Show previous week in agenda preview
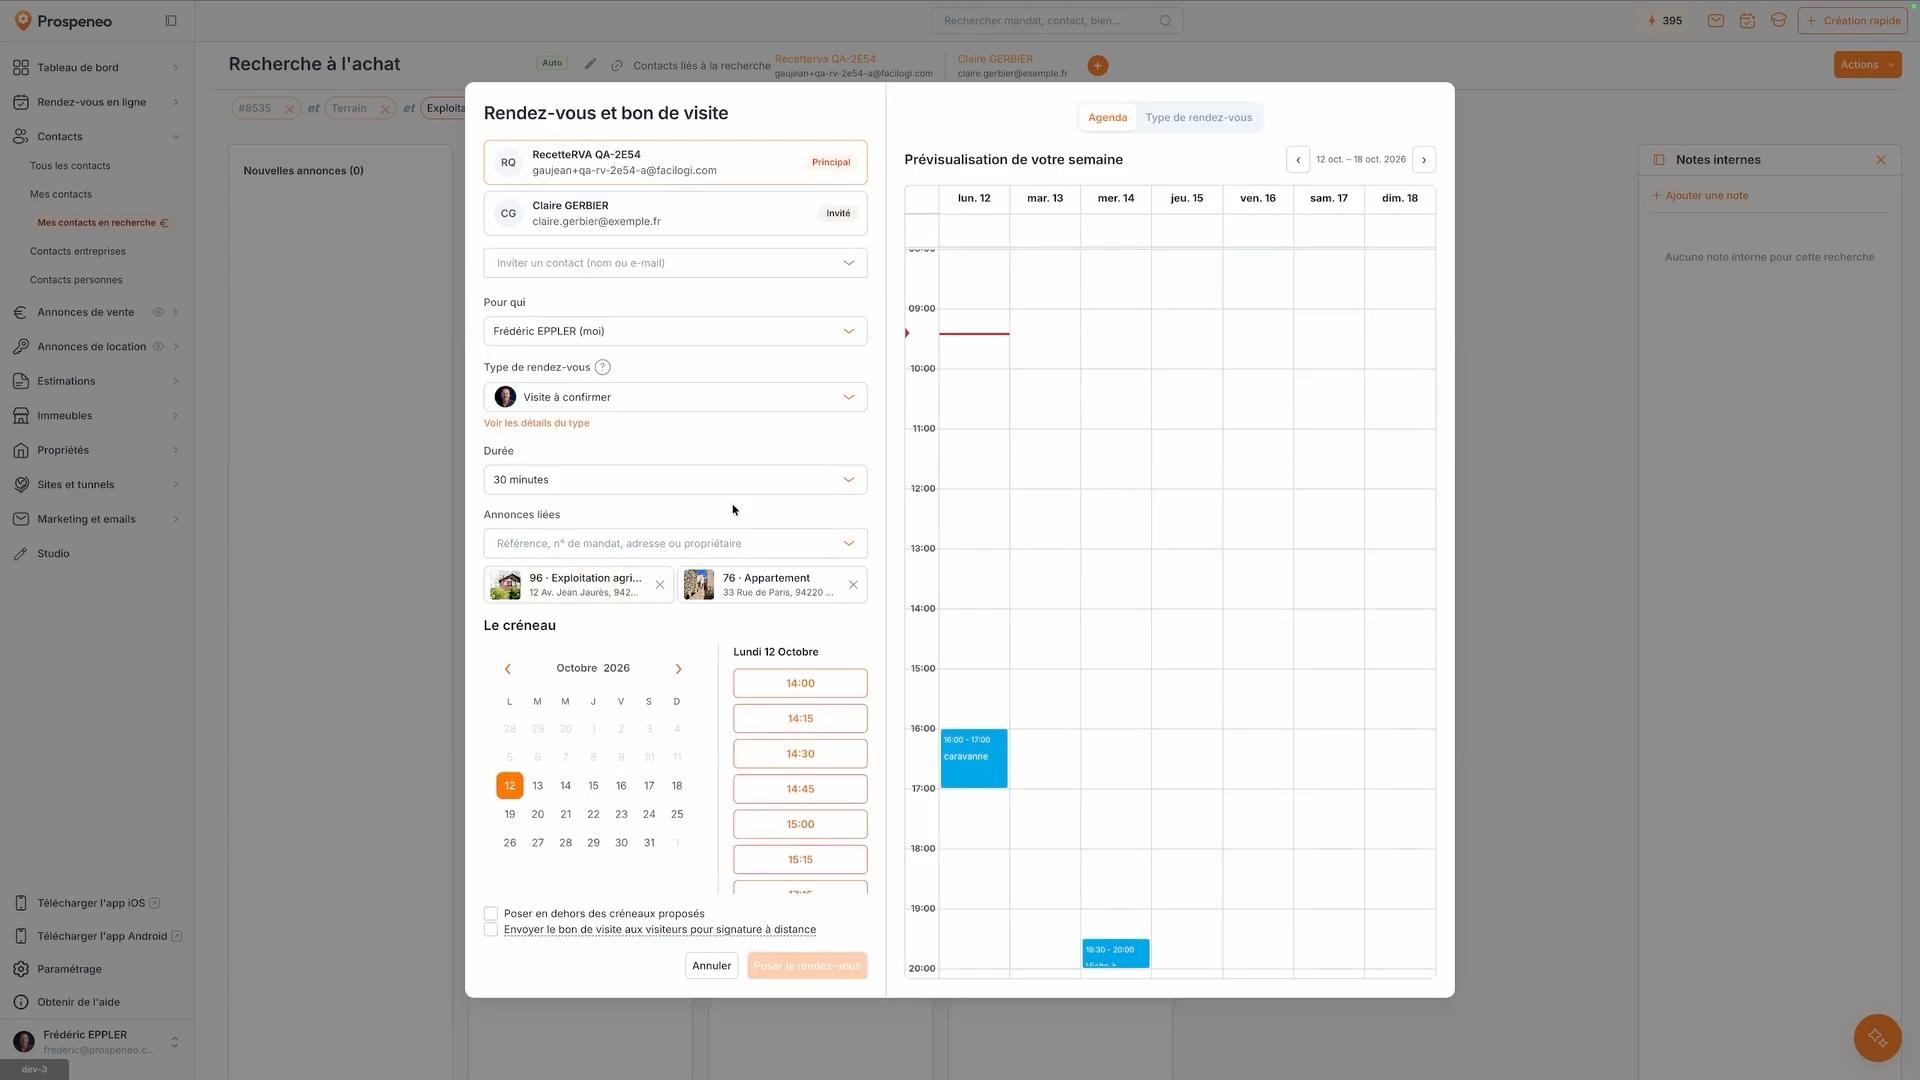Screen dimensions: 1920x1080 pos(1298,160)
